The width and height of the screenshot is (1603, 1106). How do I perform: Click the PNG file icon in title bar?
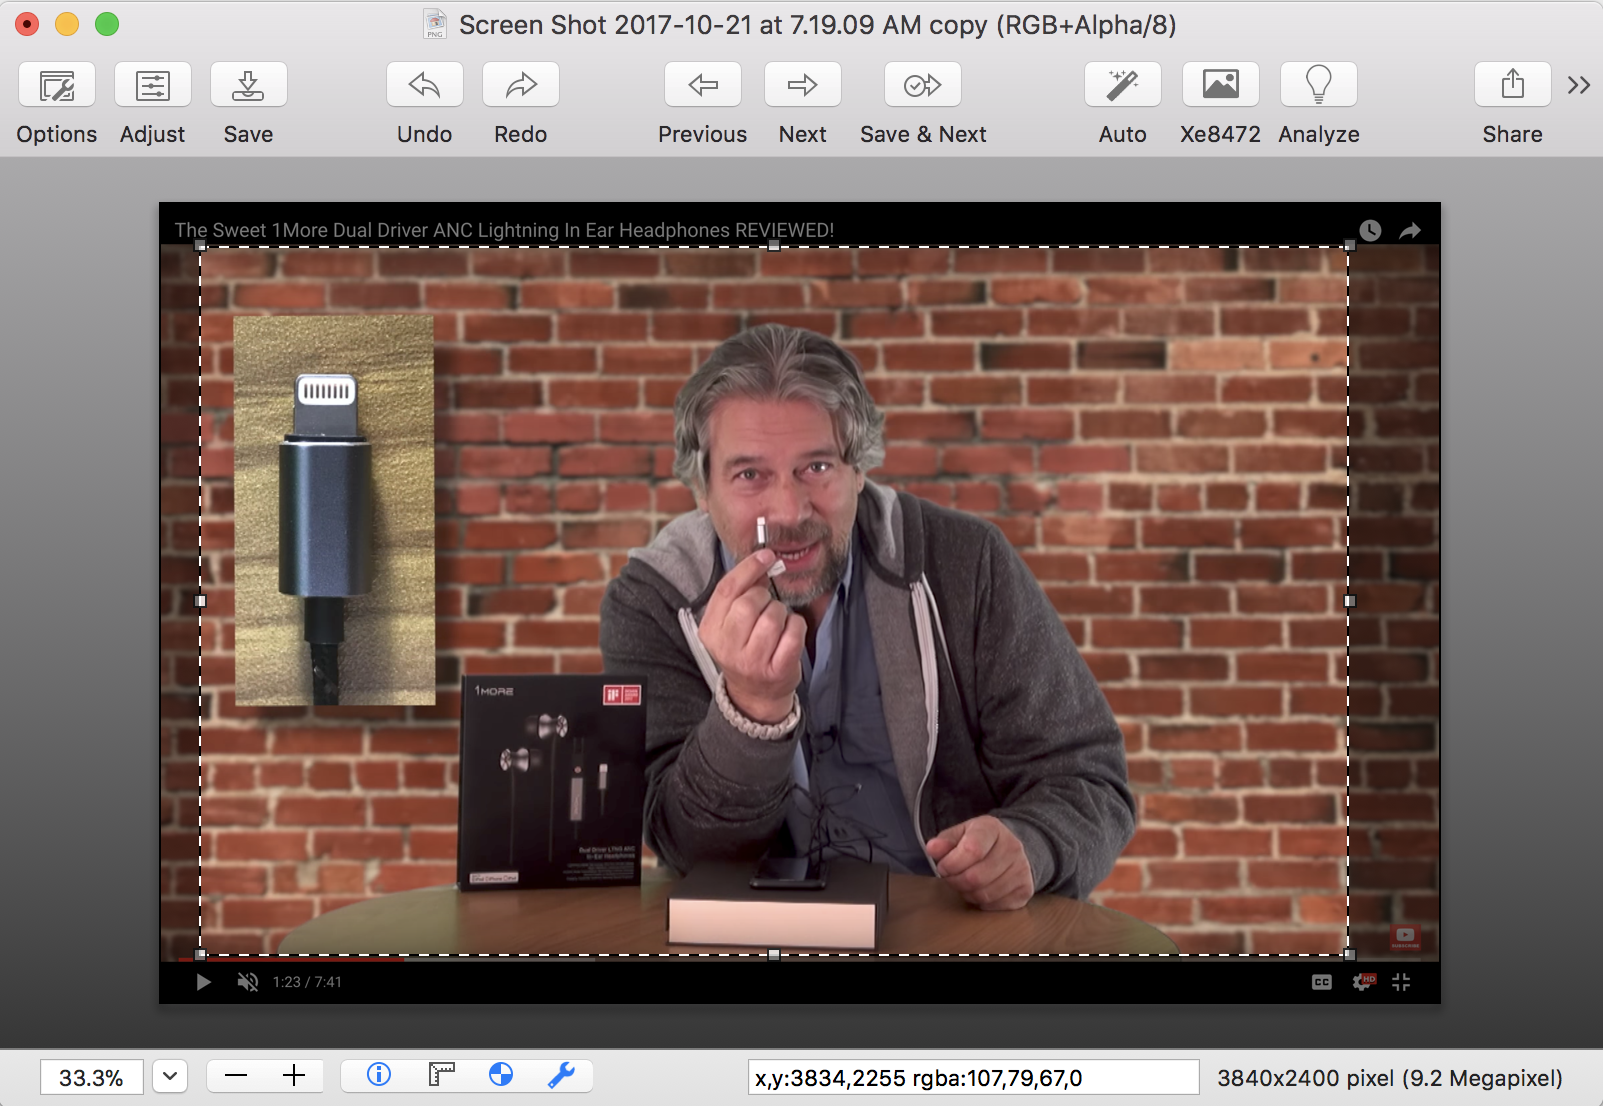[x=435, y=24]
